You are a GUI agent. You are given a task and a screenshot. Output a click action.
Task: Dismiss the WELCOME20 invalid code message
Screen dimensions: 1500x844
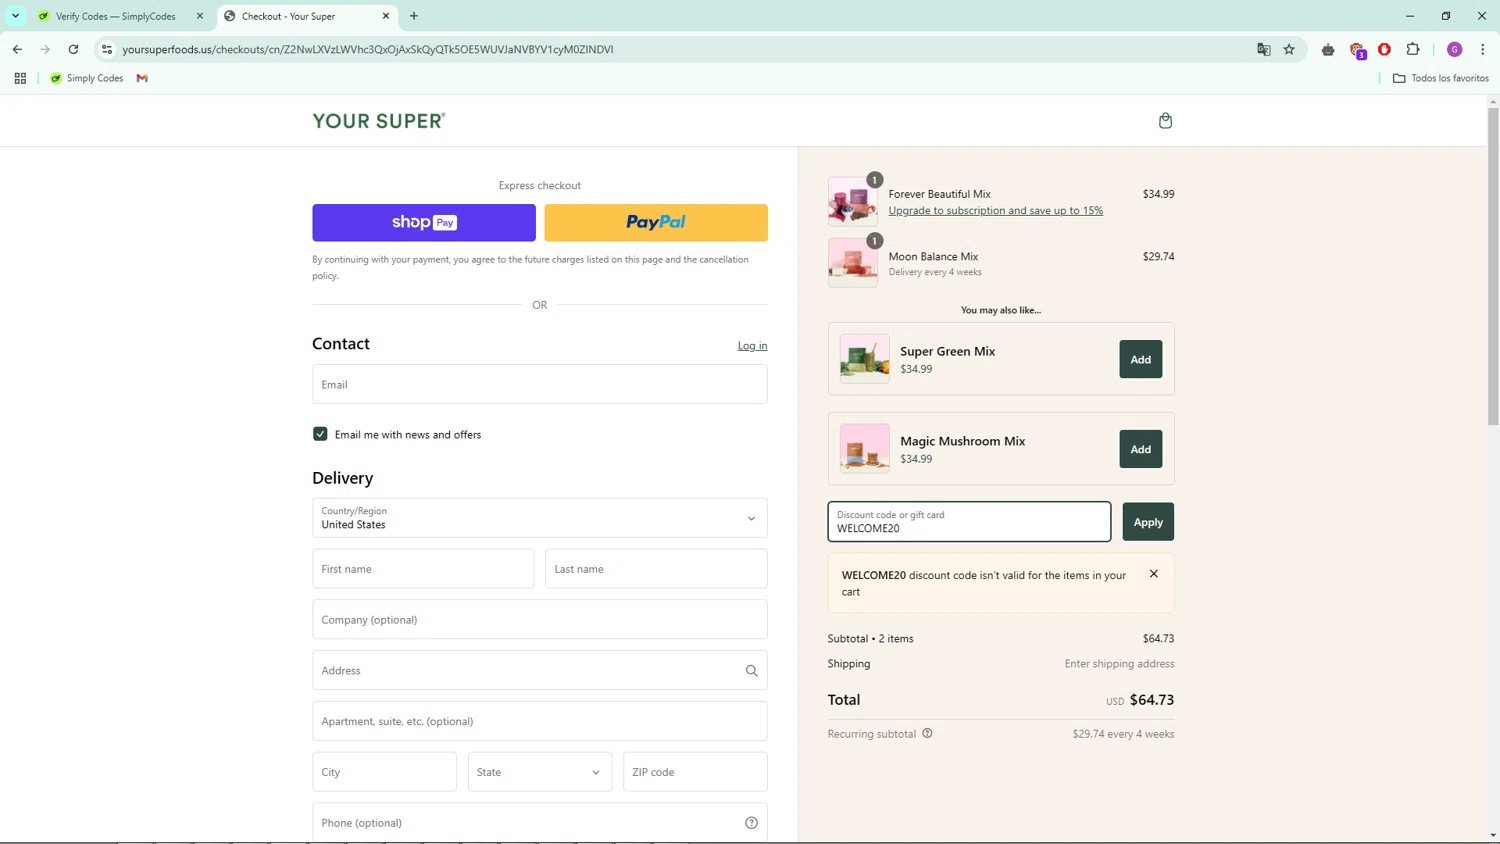click(x=1154, y=574)
